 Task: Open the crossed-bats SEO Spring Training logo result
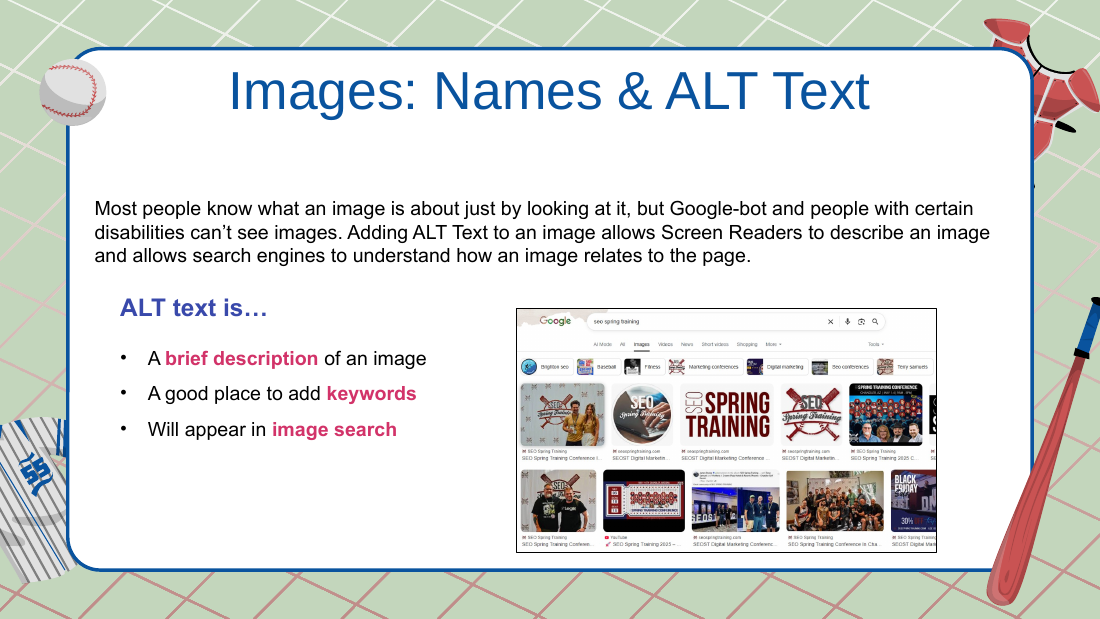pos(811,414)
